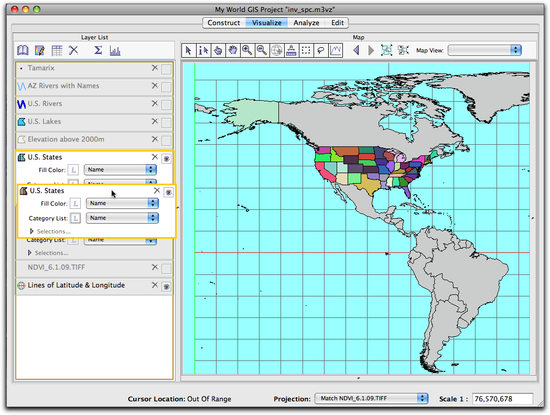Show the Tamarix layer
The height and width of the screenshot is (415, 550).
coord(166,69)
